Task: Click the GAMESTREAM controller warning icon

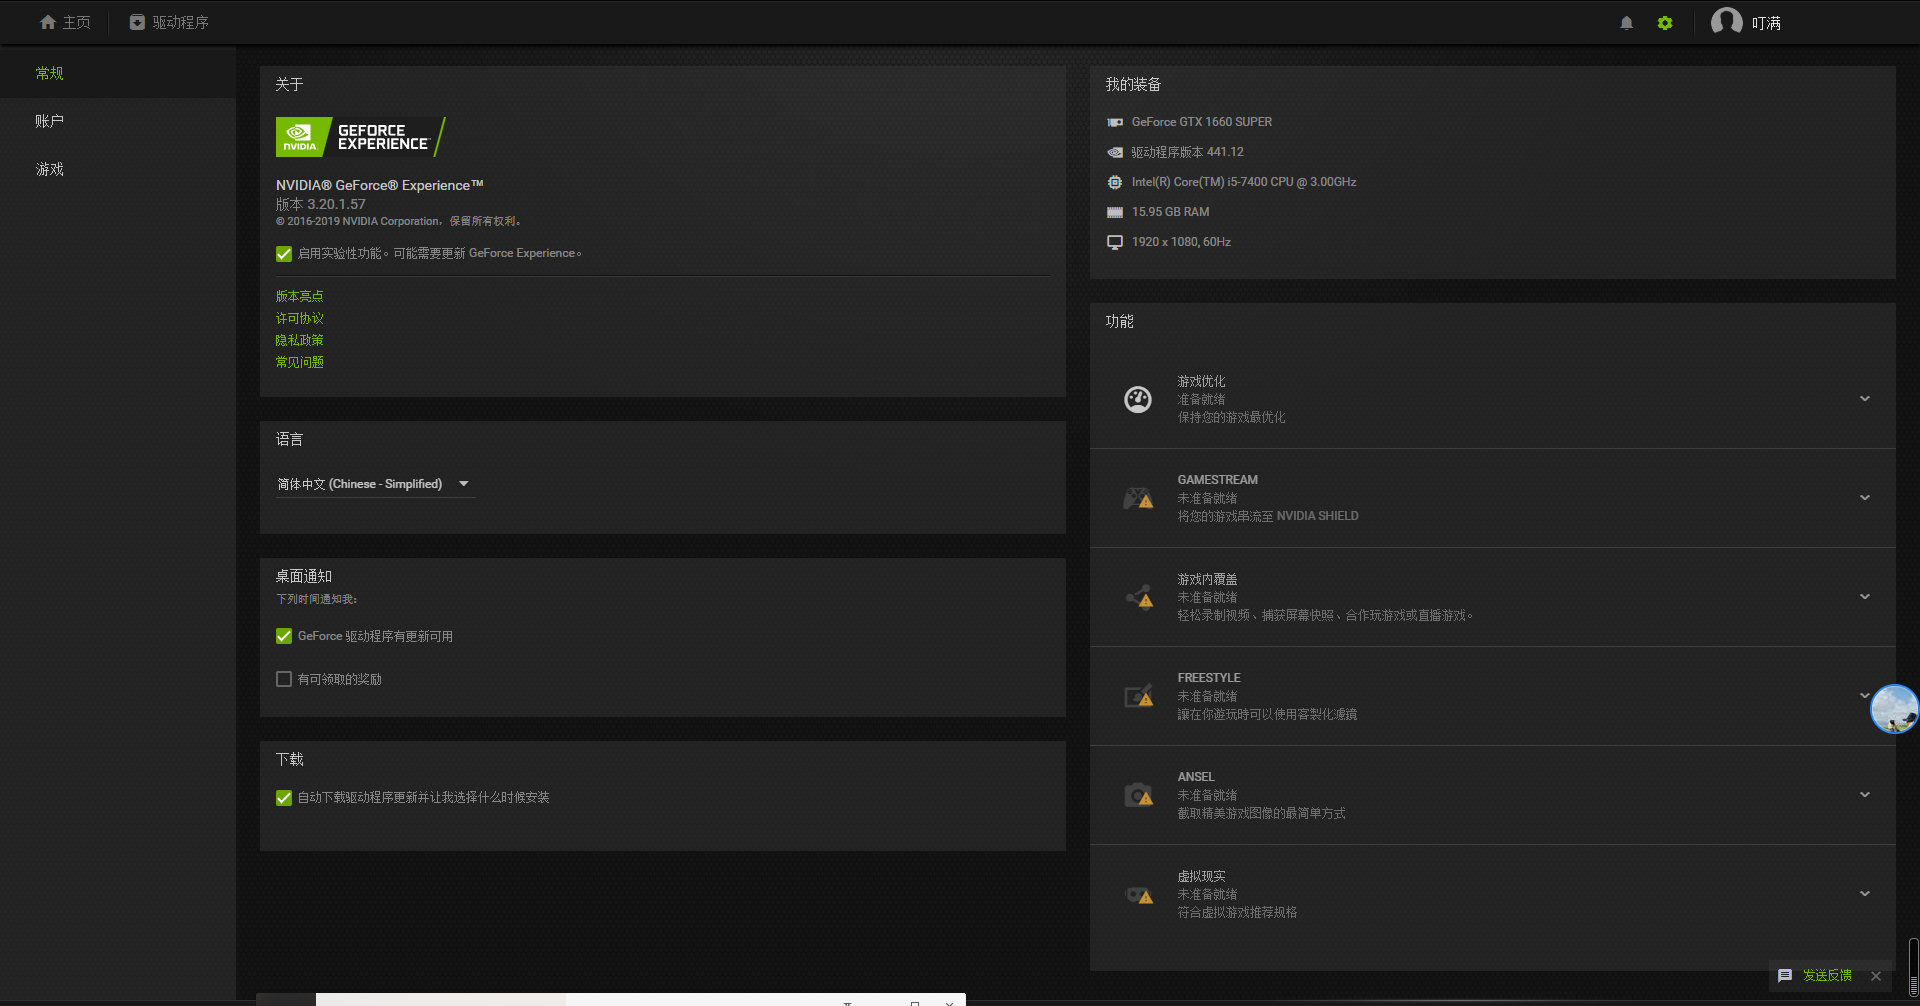Action: coord(1138,498)
